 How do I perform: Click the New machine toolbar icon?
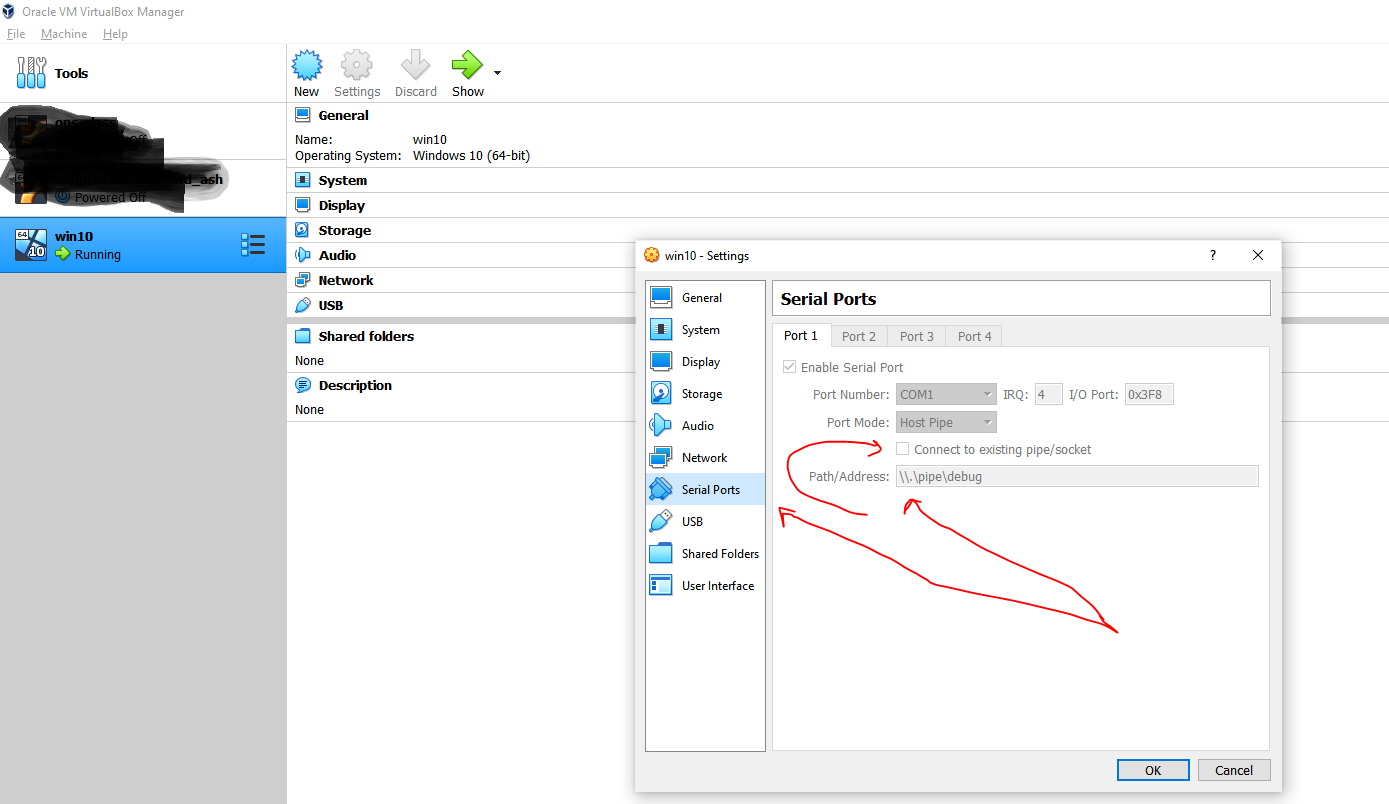307,66
